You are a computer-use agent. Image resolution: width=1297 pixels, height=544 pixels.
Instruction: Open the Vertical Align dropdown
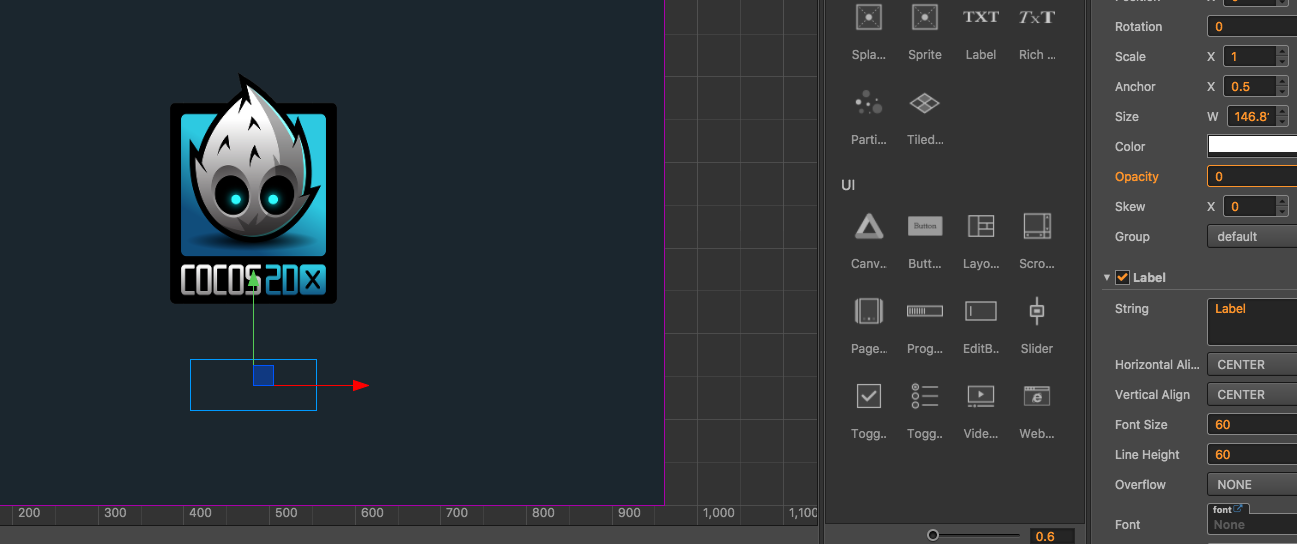1252,395
